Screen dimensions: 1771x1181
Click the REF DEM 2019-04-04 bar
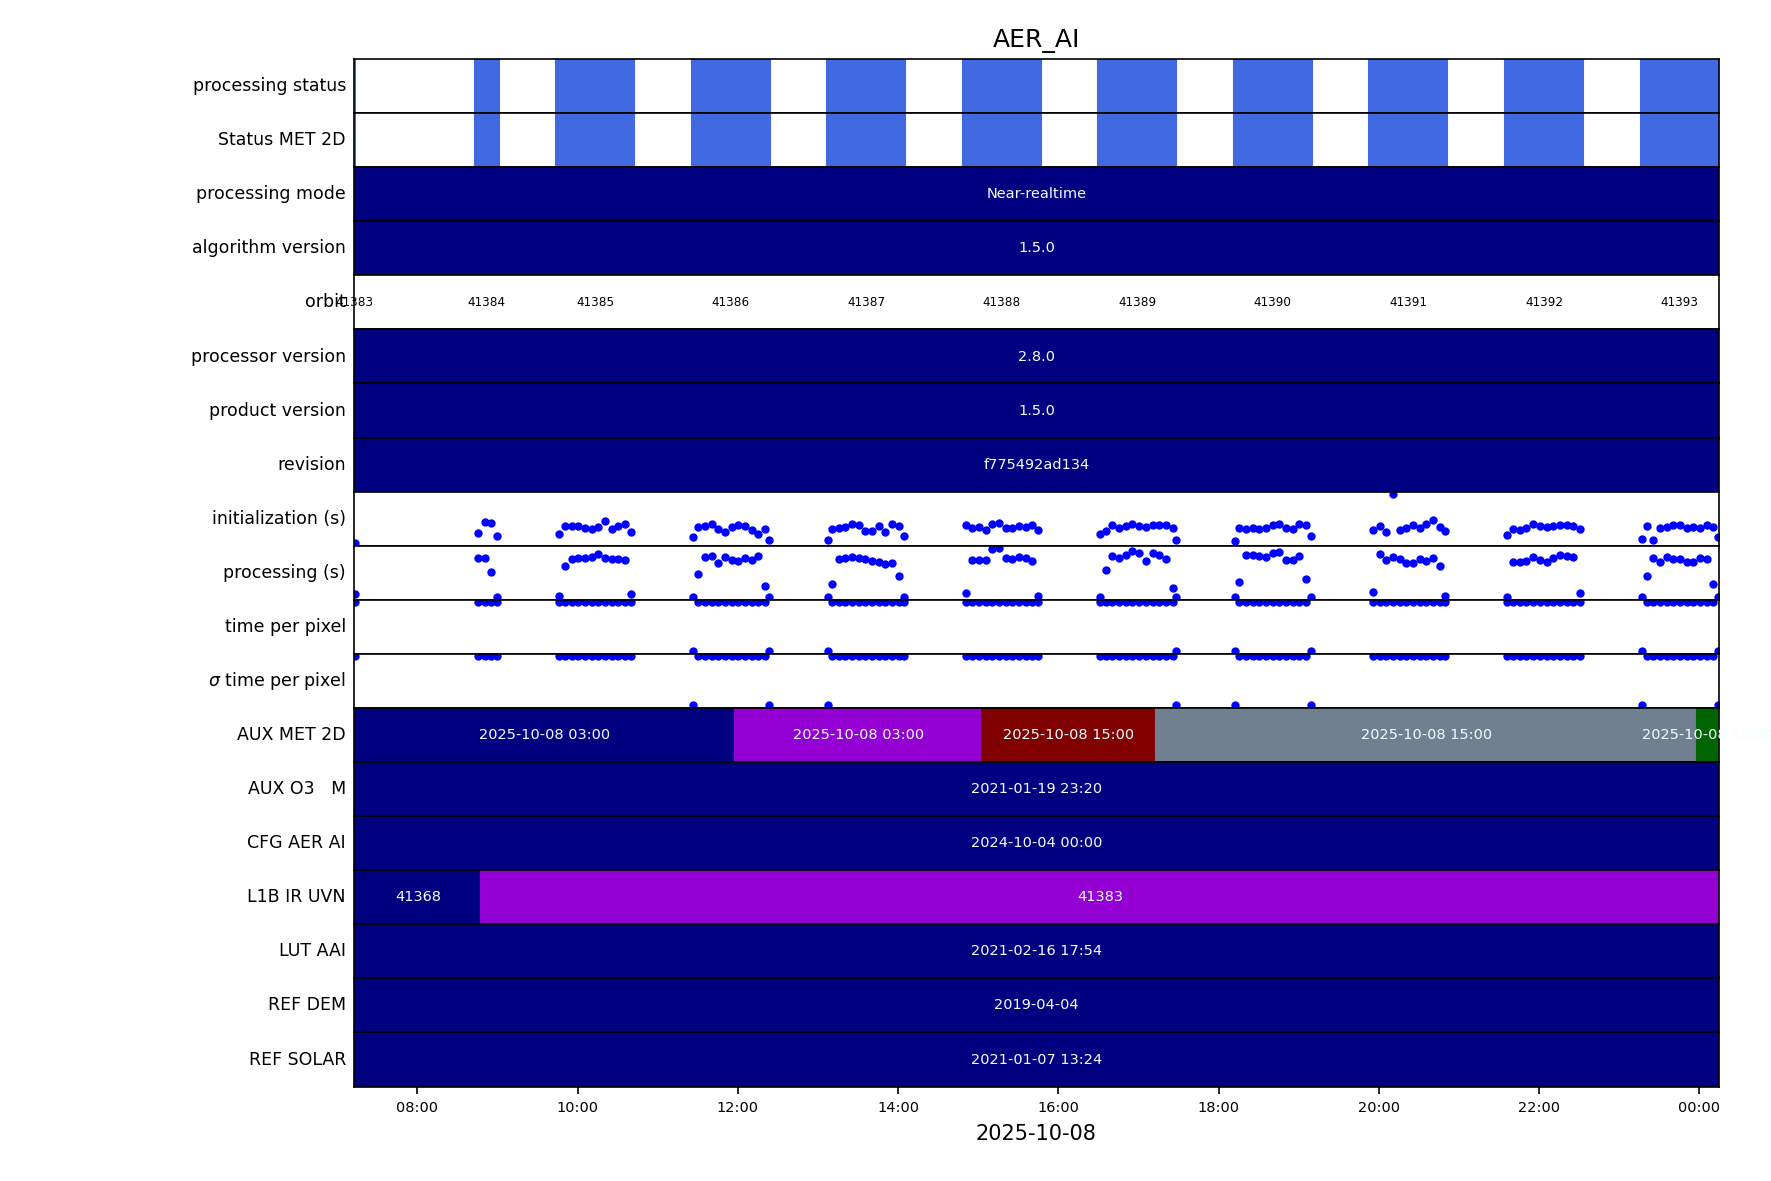click(x=1035, y=1005)
